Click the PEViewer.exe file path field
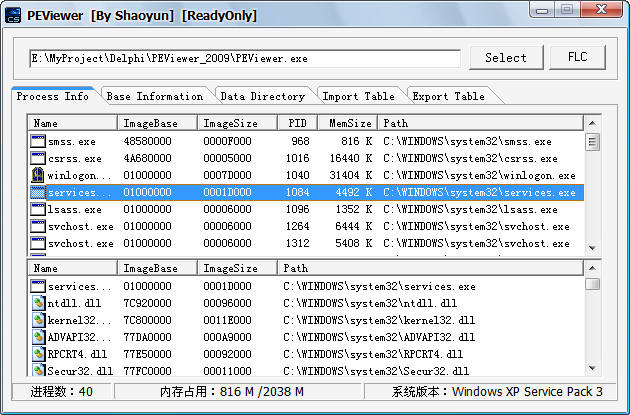The height and width of the screenshot is (415, 630). (245, 59)
